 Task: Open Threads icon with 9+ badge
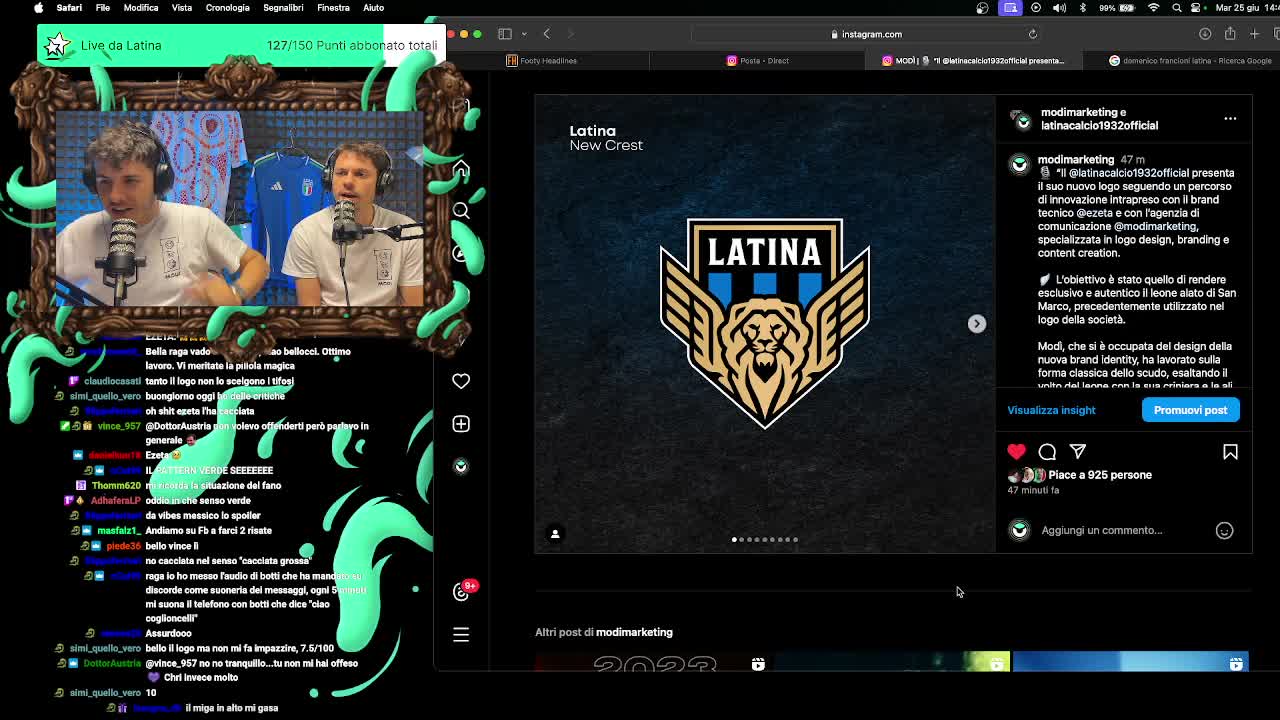462,591
